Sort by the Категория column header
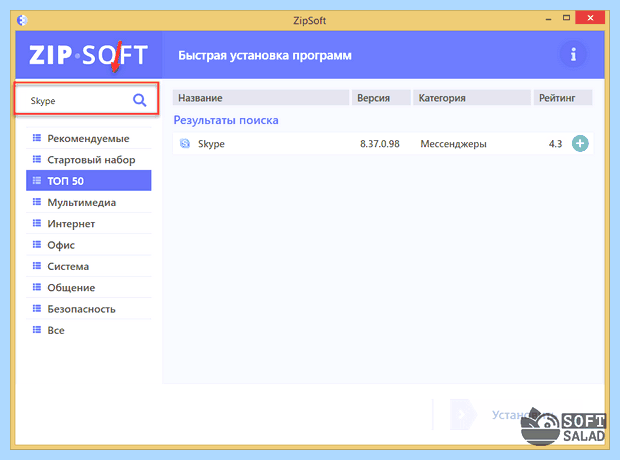Viewport: 620px width, 460px height. pyautogui.click(x=472, y=98)
